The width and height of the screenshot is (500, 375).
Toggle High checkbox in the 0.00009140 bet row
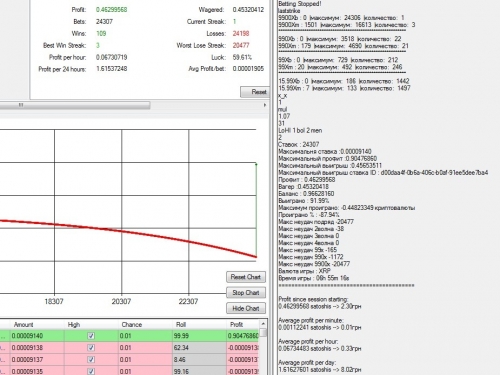(x=91, y=336)
